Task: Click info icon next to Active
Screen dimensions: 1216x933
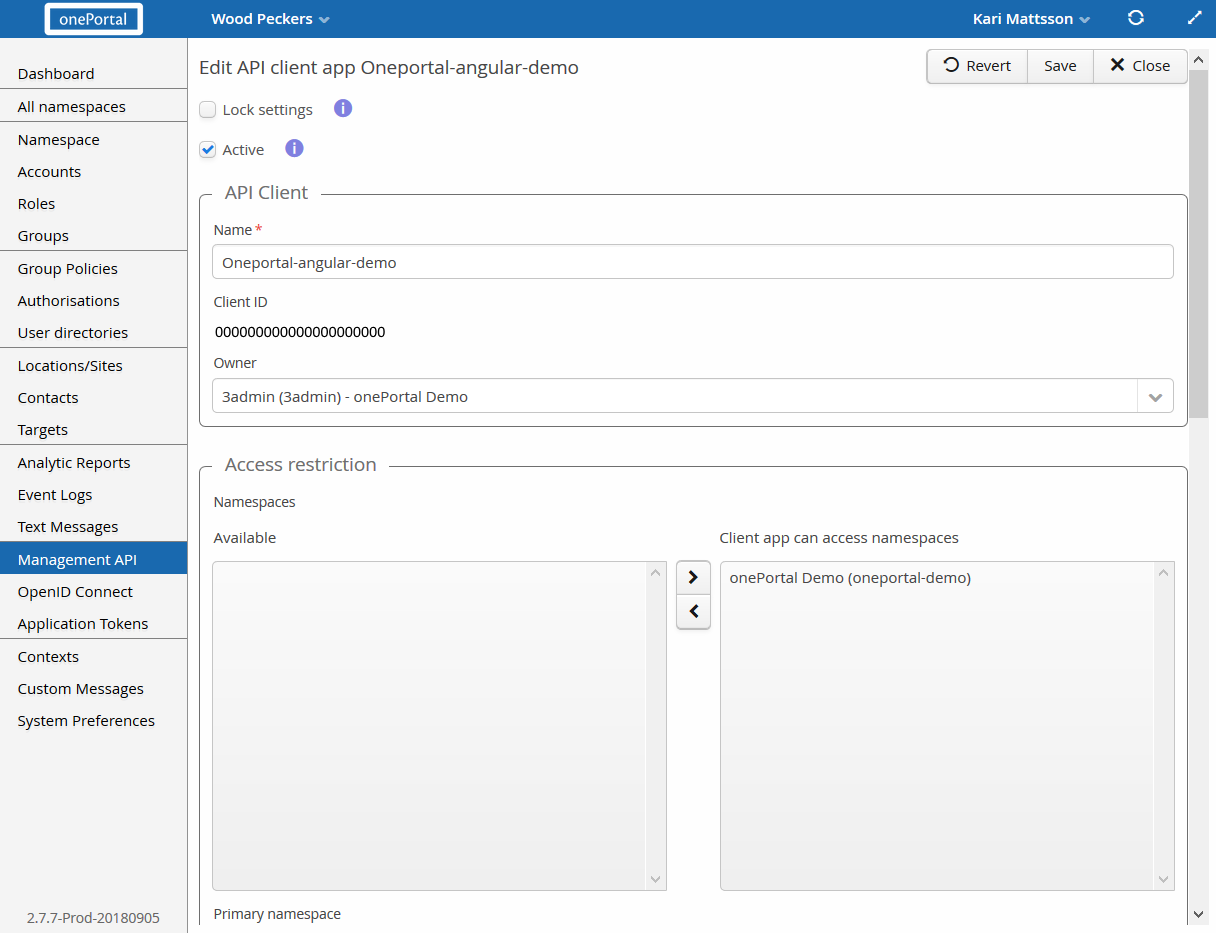Action: [x=294, y=148]
